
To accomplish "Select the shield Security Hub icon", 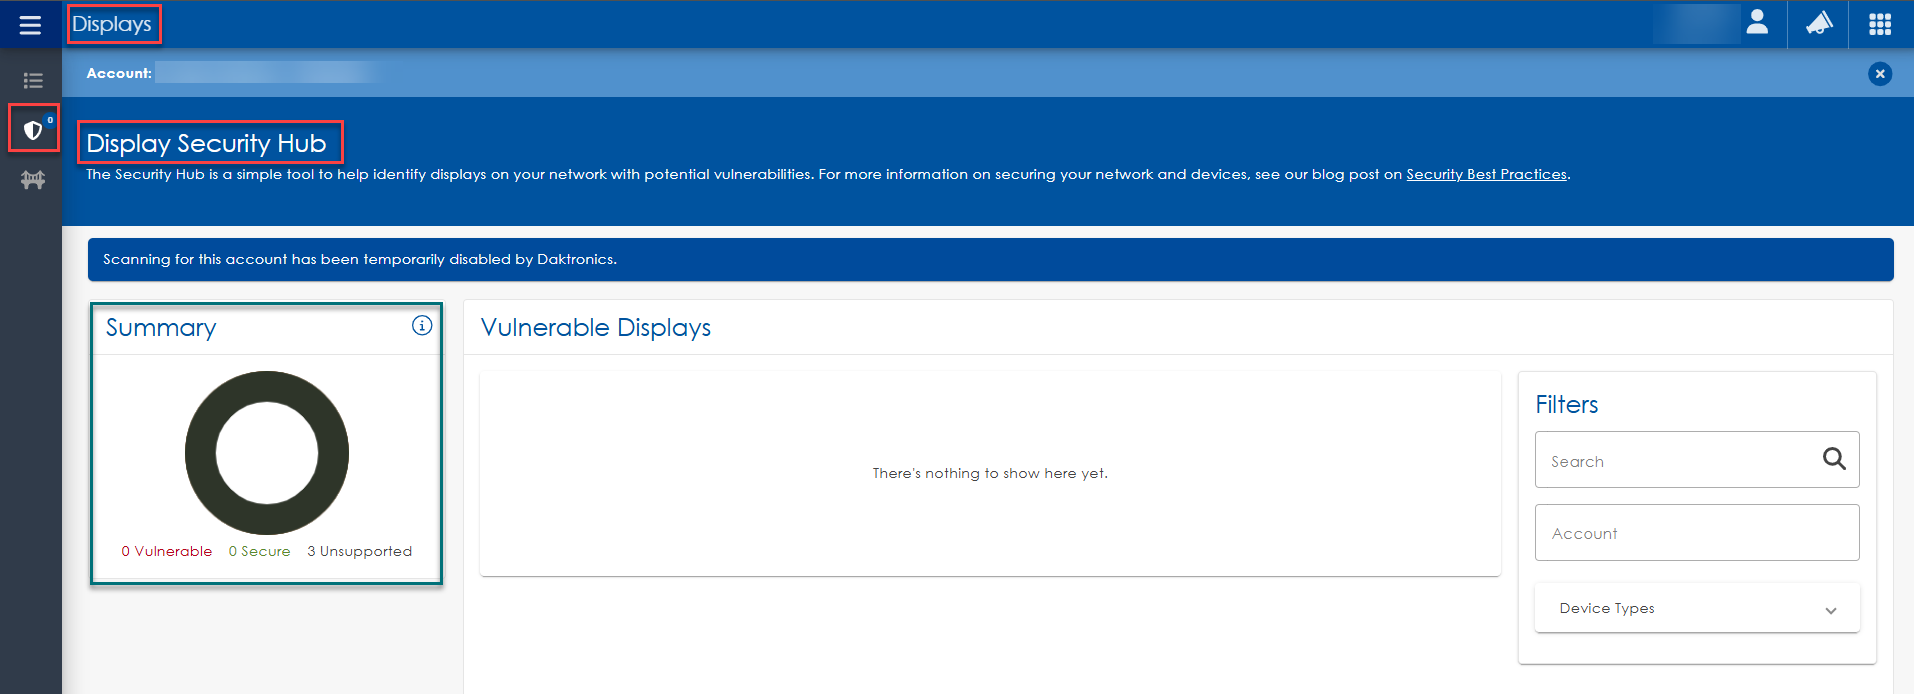I will [33, 130].
